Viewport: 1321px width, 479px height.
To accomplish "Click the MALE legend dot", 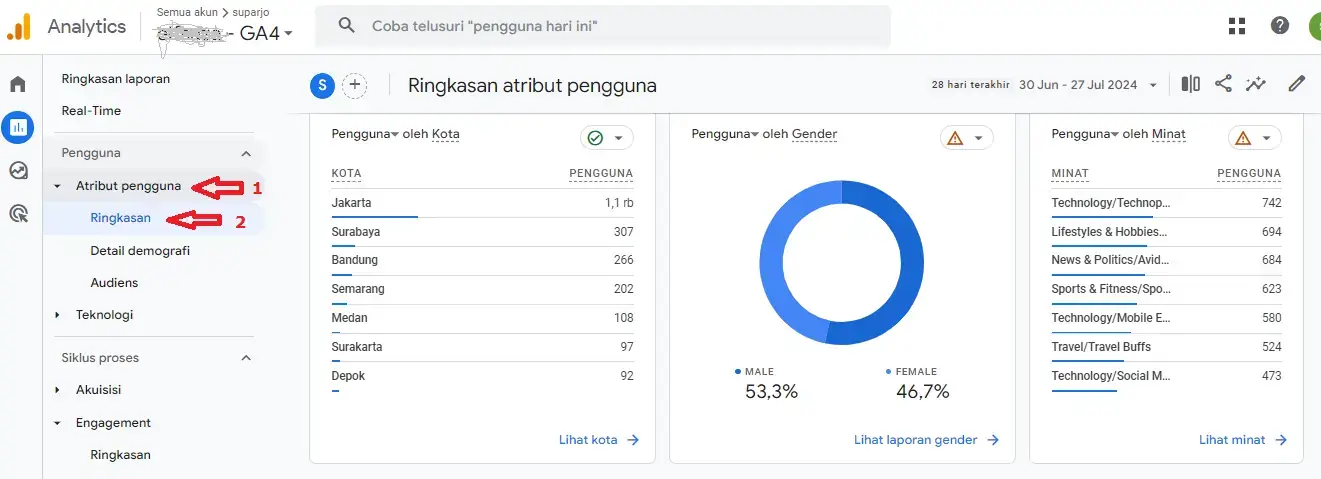I will [738, 371].
